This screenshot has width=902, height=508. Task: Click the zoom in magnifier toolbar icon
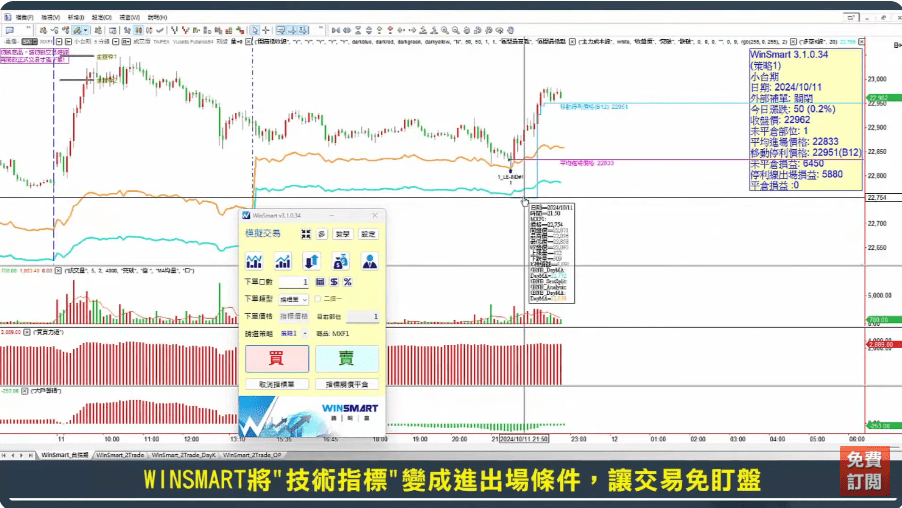click(445, 30)
